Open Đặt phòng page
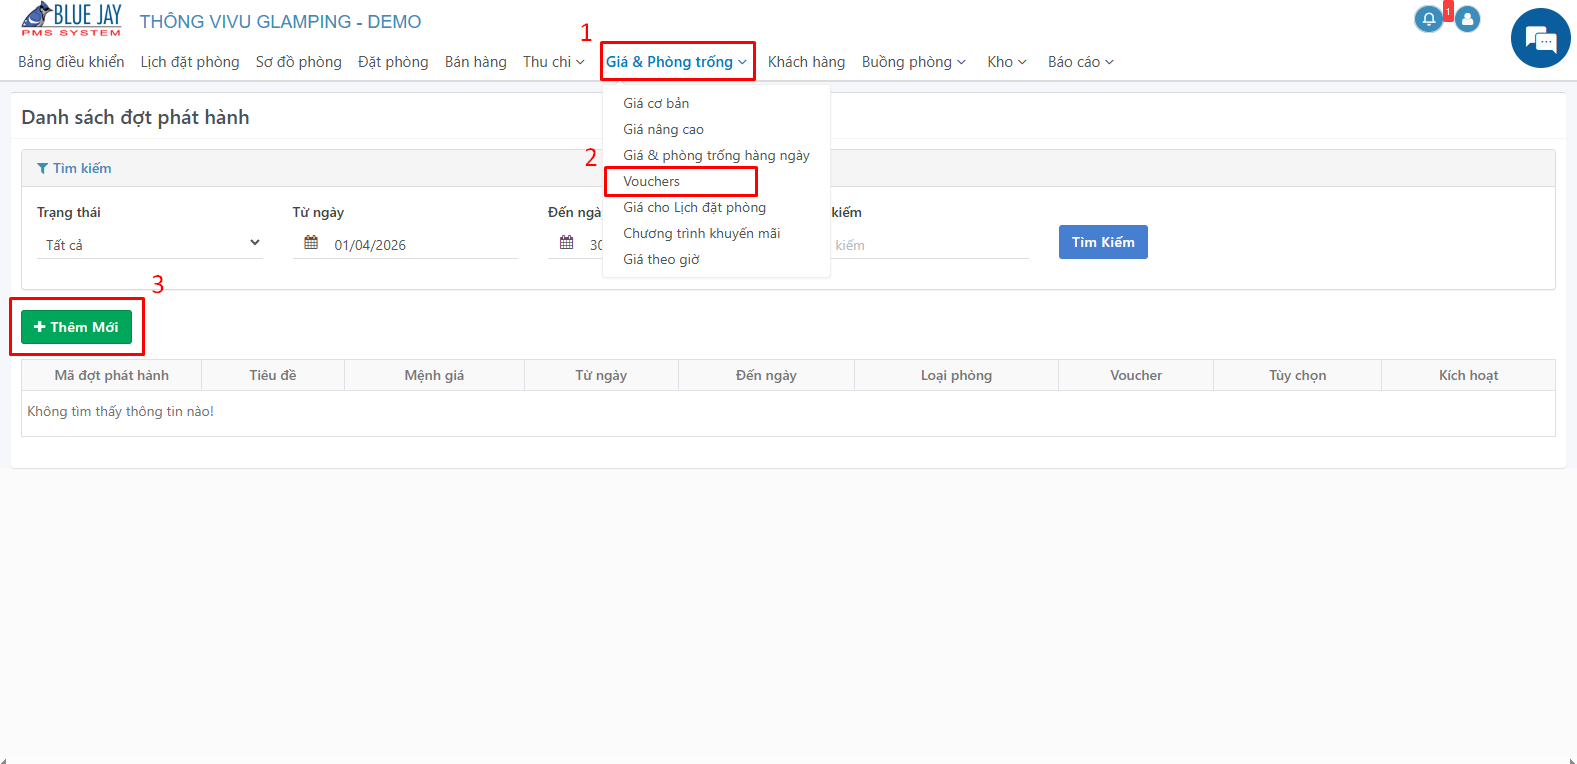Screen dimensions: 1577x764 coord(393,62)
